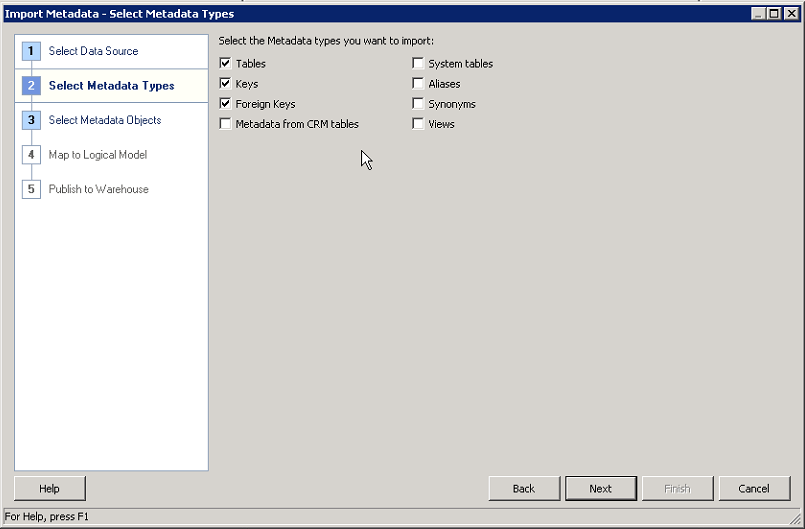Open Help for this wizard
This screenshot has width=805, height=529.
click(50, 489)
